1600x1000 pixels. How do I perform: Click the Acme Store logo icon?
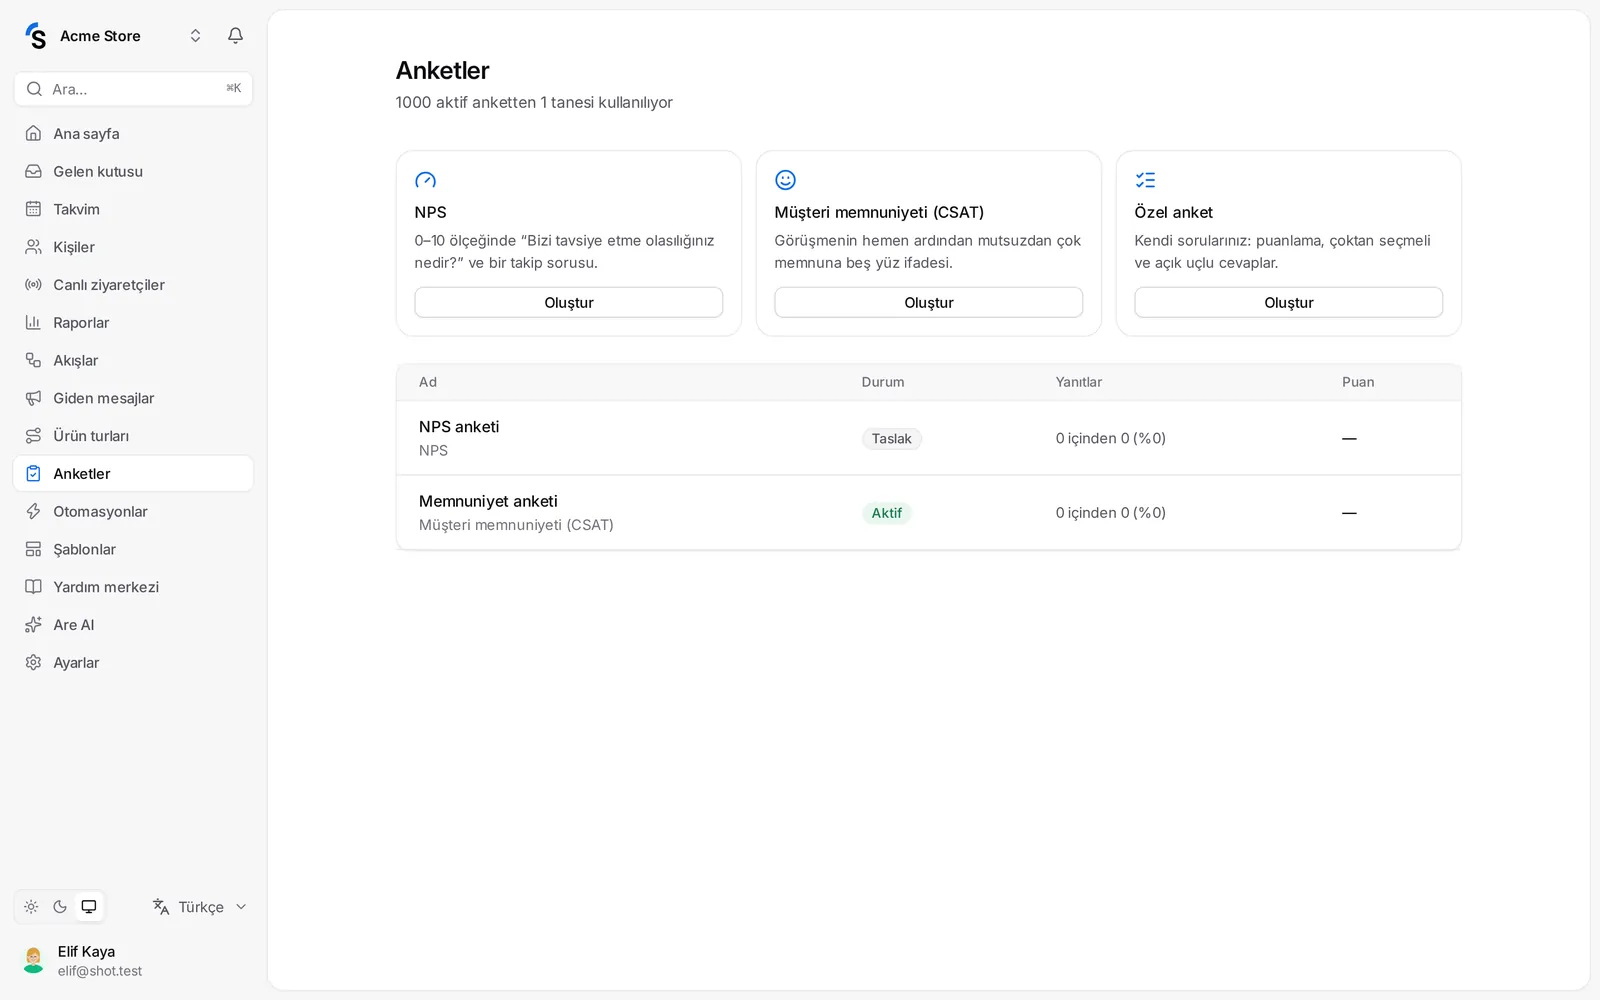(x=36, y=36)
